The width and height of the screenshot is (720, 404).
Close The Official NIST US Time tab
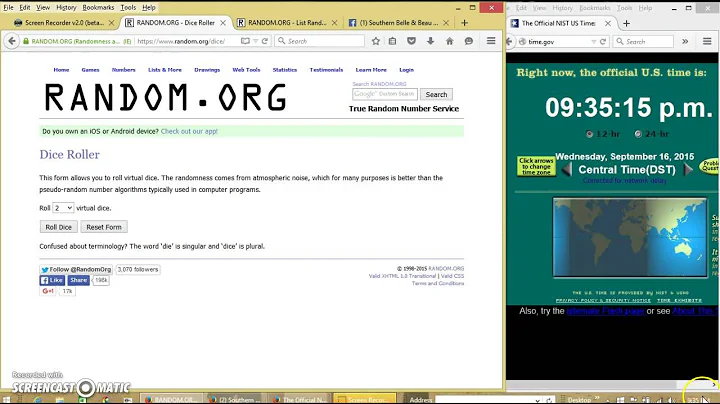(608, 23)
